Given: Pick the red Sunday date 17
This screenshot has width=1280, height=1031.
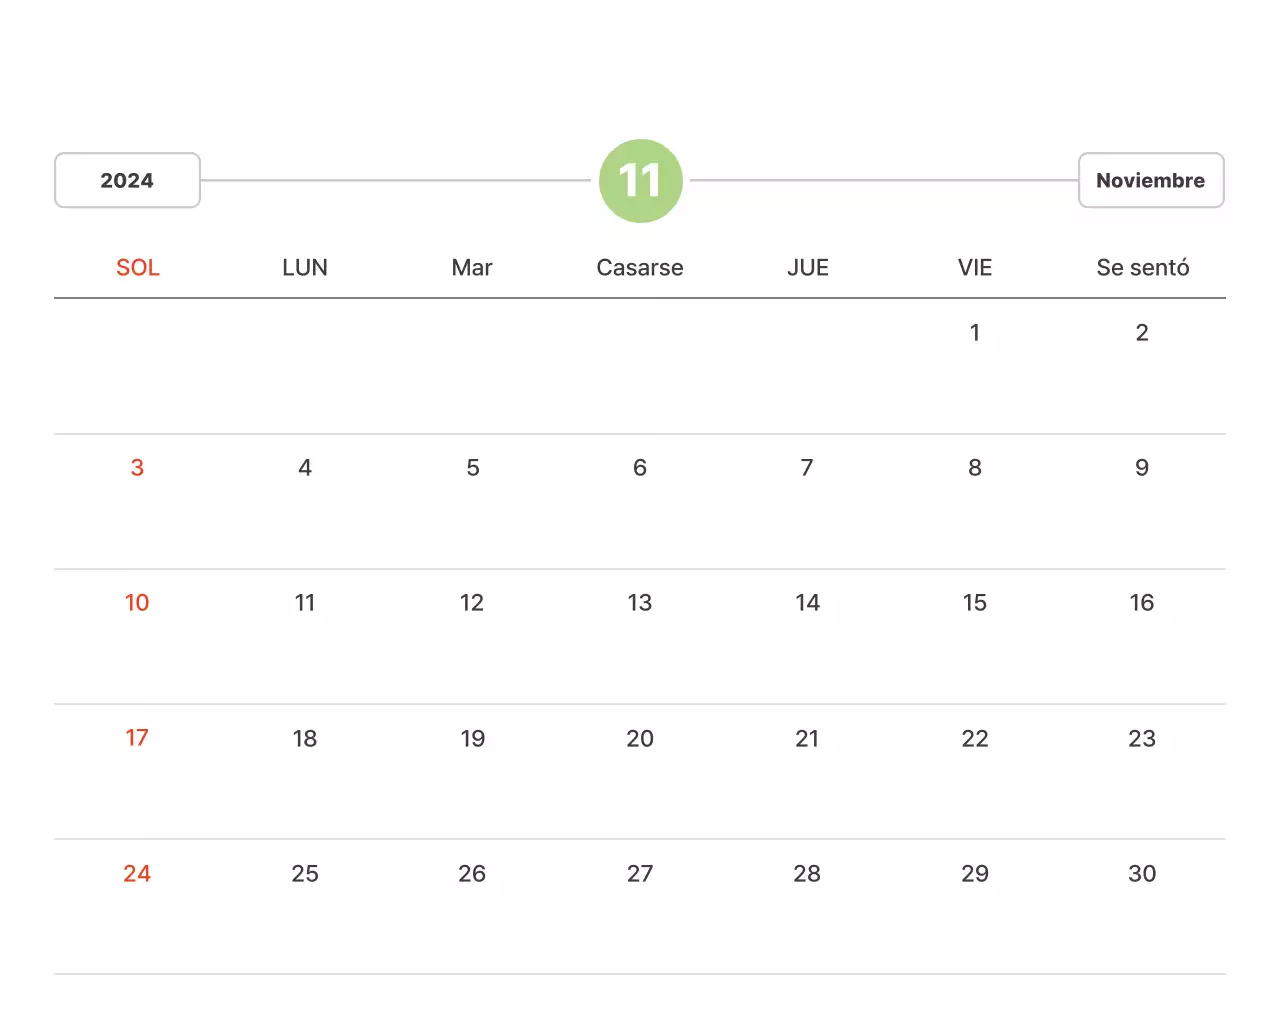Looking at the screenshot, I should pyautogui.click(x=137, y=738).
